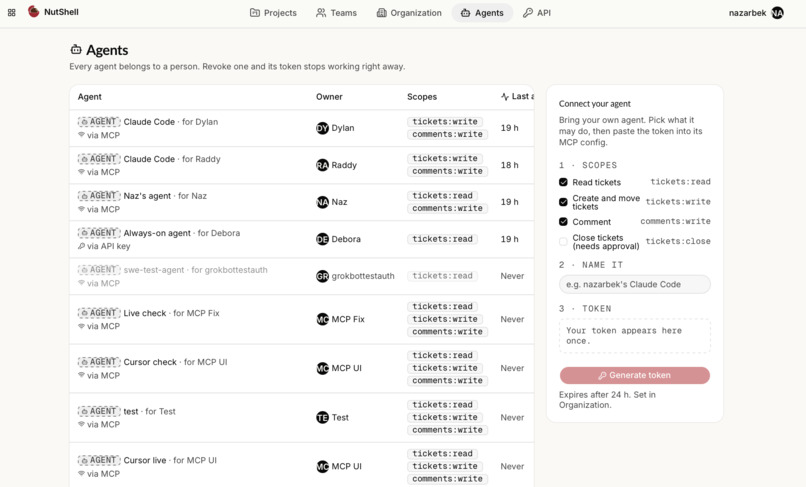Click the Scopes column header
Viewport: 806px width, 487px height.
pyautogui.click(x=422, y=97)
